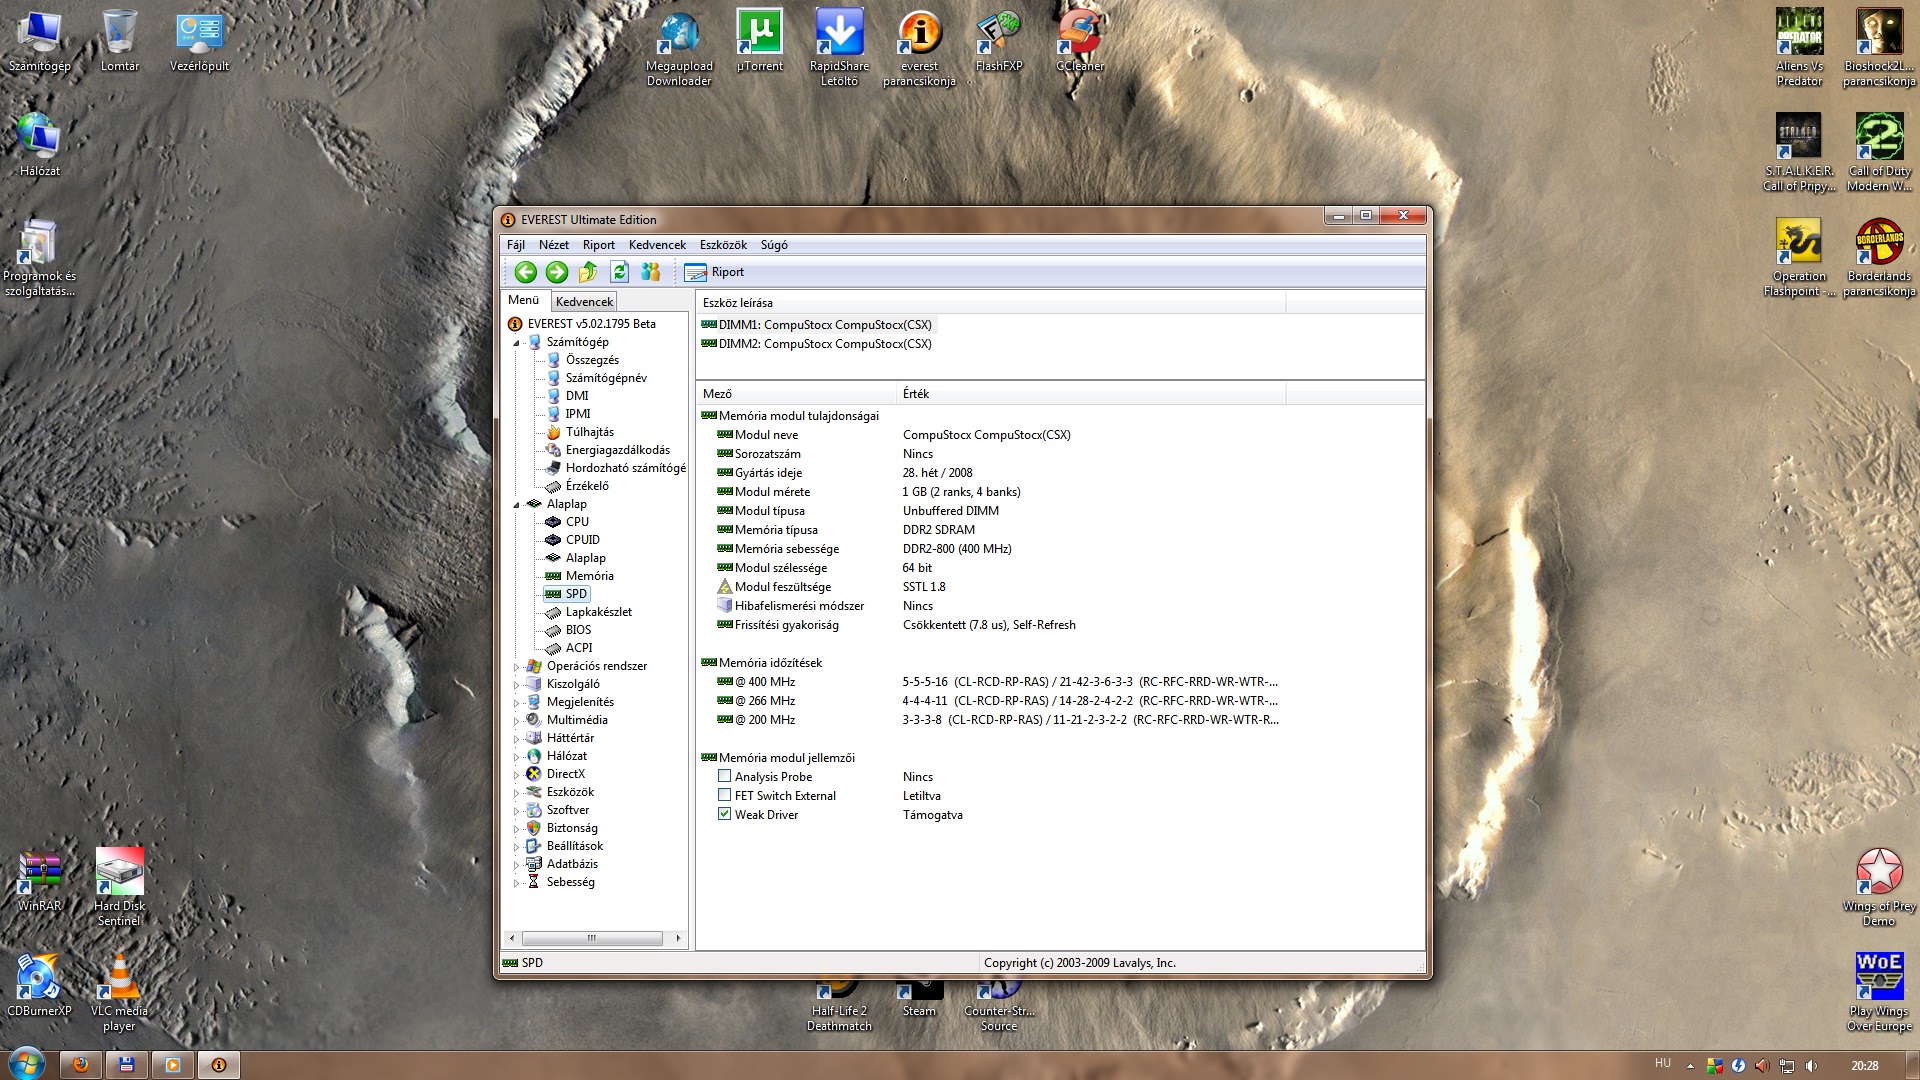The image size is (1920, 1080).
Task: Click the users (two people) toolbar icon
Action: point(651,272)
